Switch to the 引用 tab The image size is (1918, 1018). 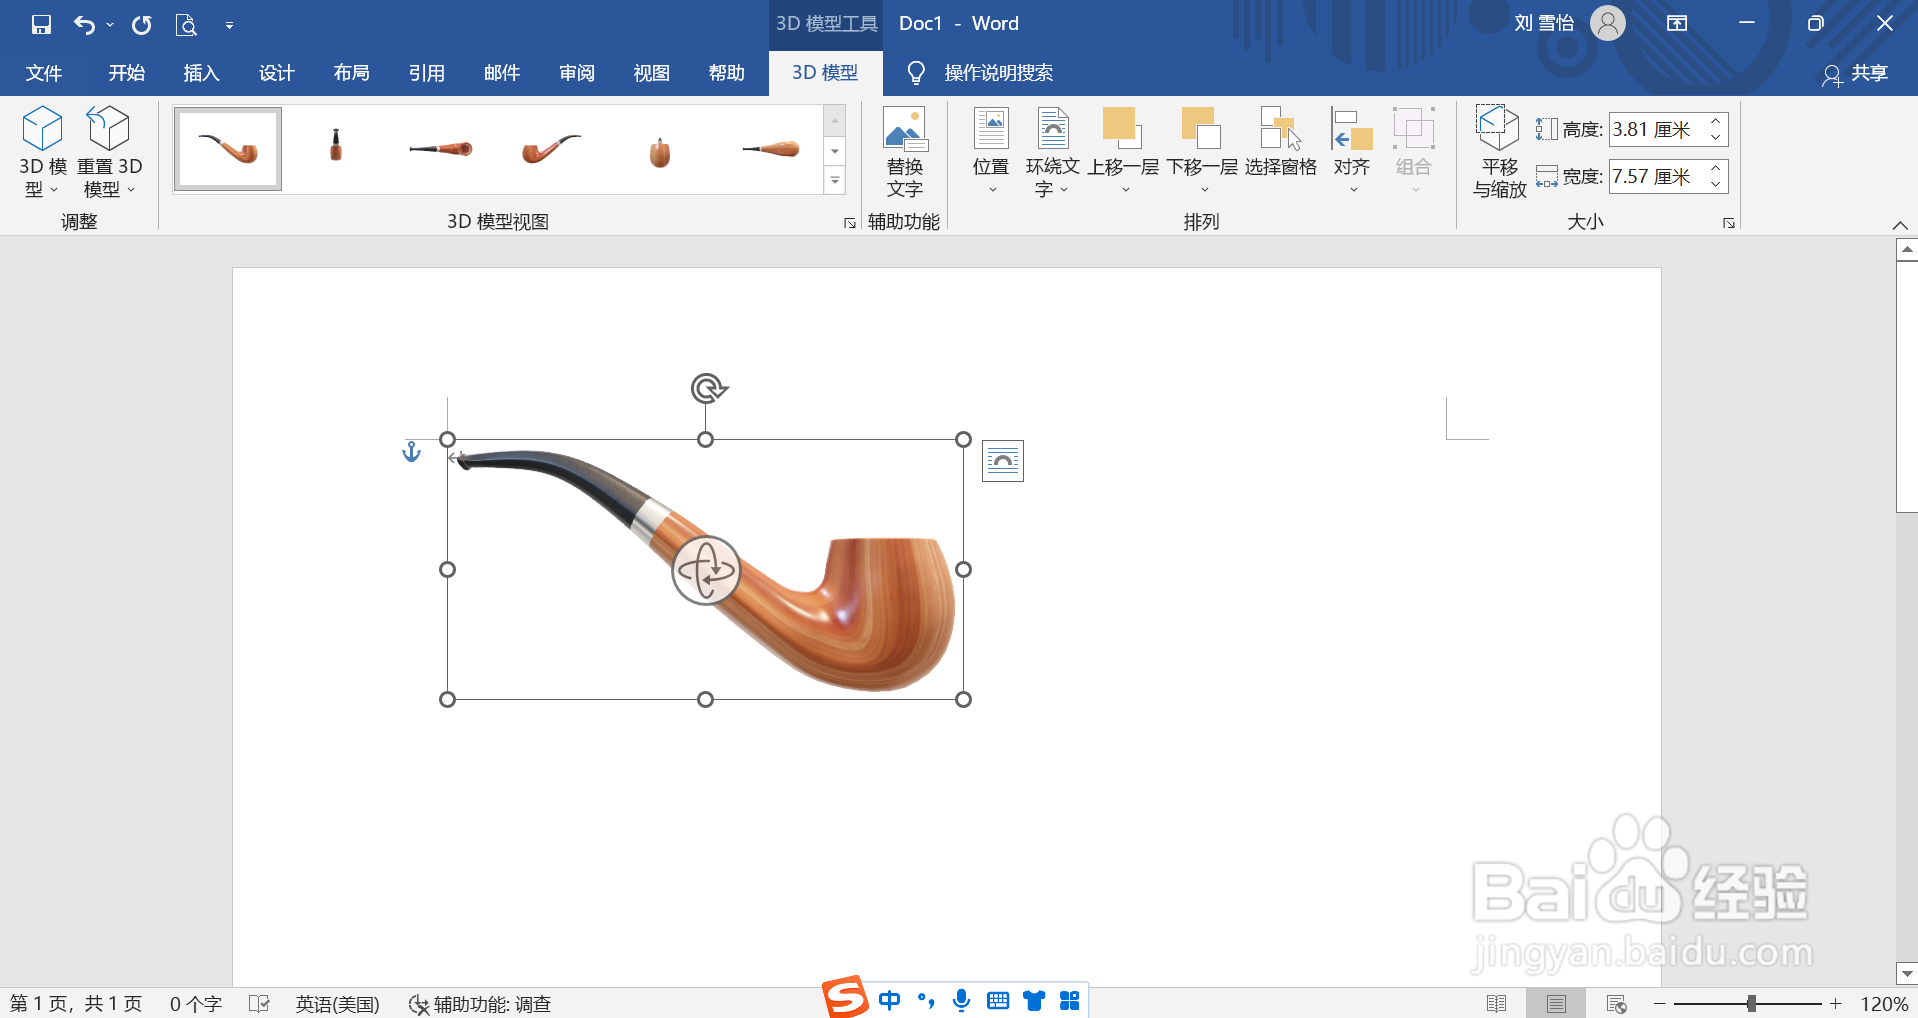[426, 73]
